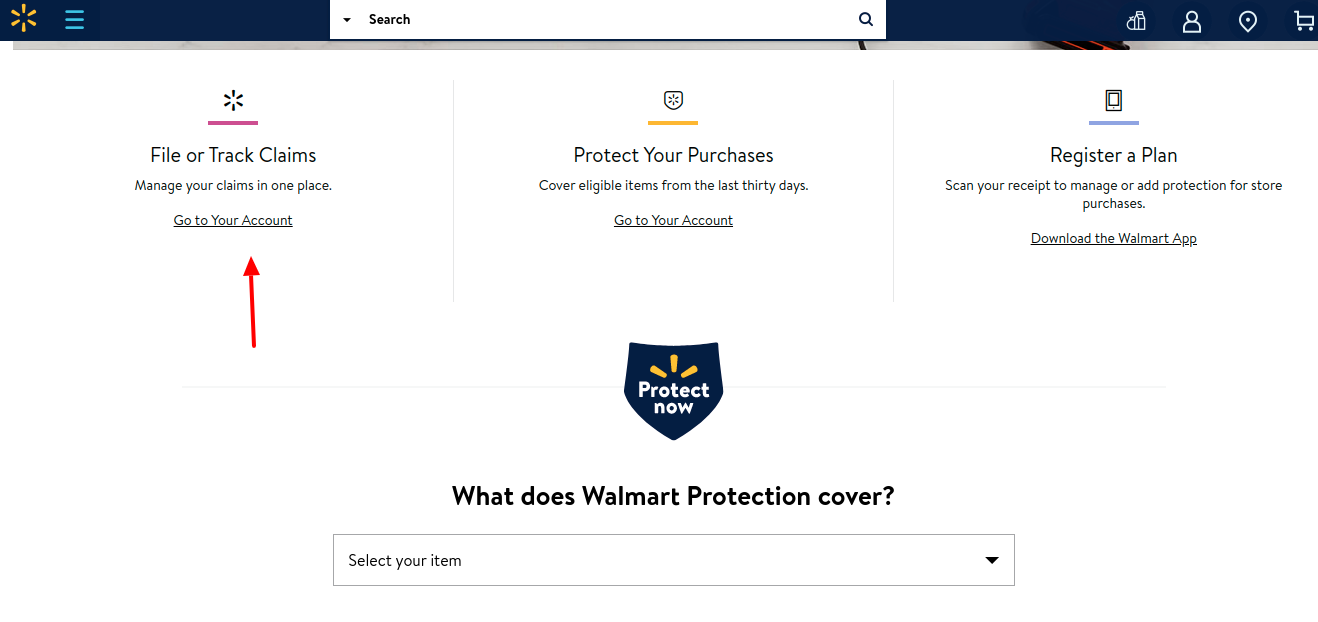
Task: Click the search magnifier icon
Action: [x=866, y=19]
